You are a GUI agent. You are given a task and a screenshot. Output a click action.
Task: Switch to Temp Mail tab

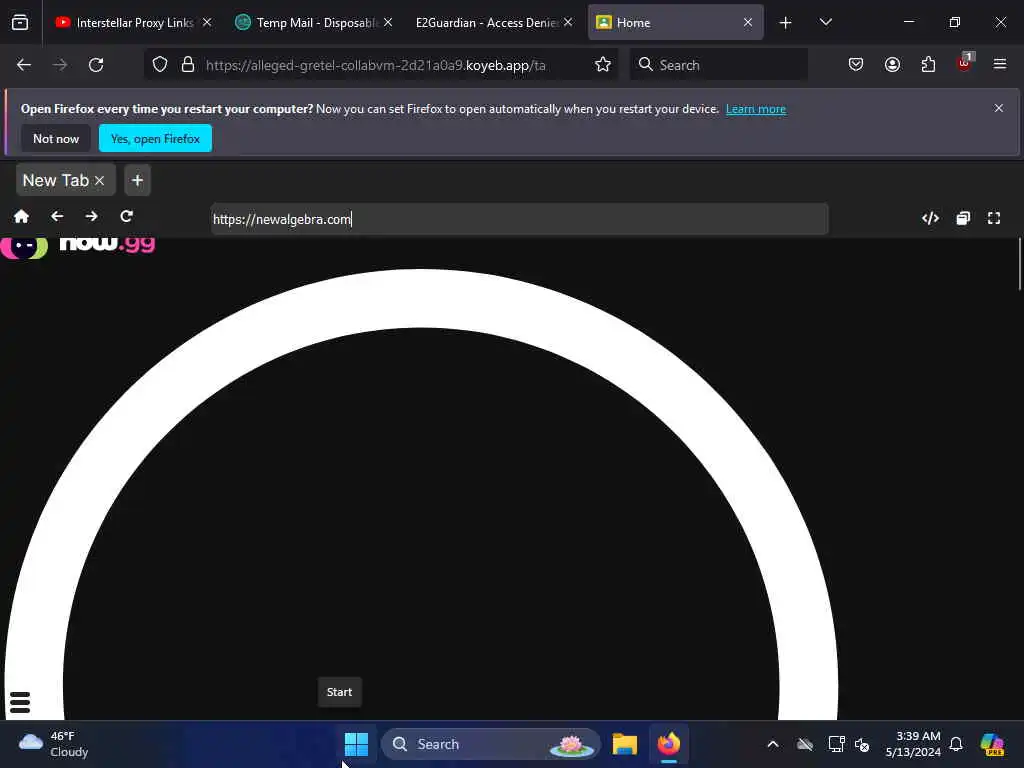[x=313, y=22]
